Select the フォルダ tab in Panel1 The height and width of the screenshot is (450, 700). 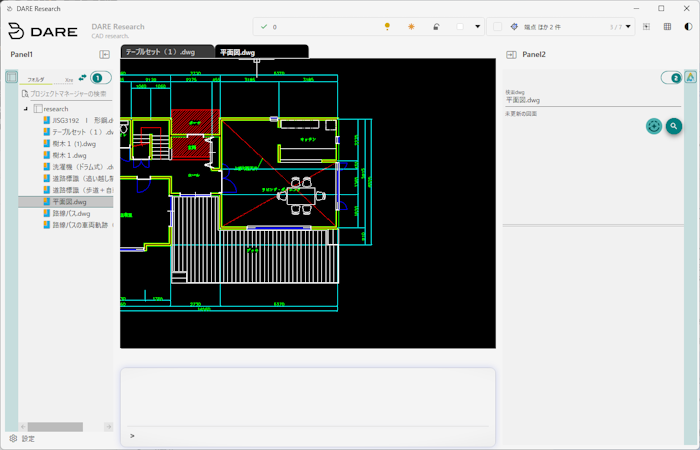tap(36, 79)
